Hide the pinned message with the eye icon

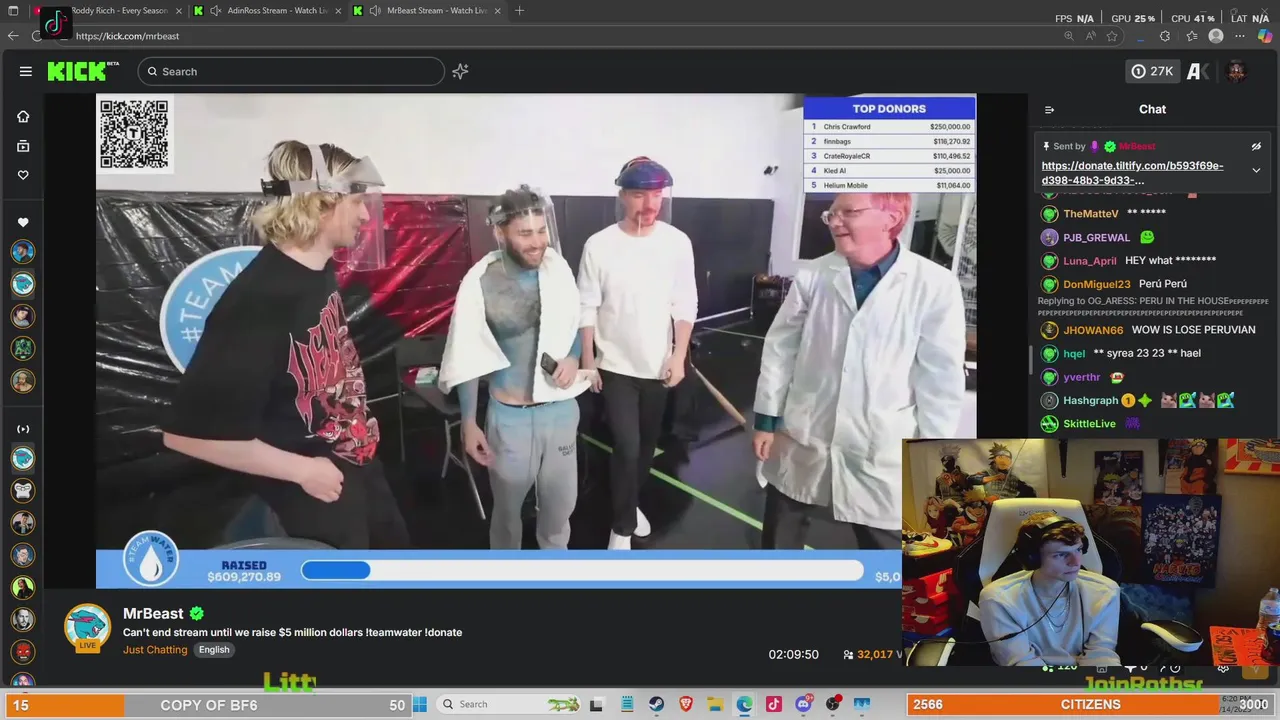(1256, 146)
